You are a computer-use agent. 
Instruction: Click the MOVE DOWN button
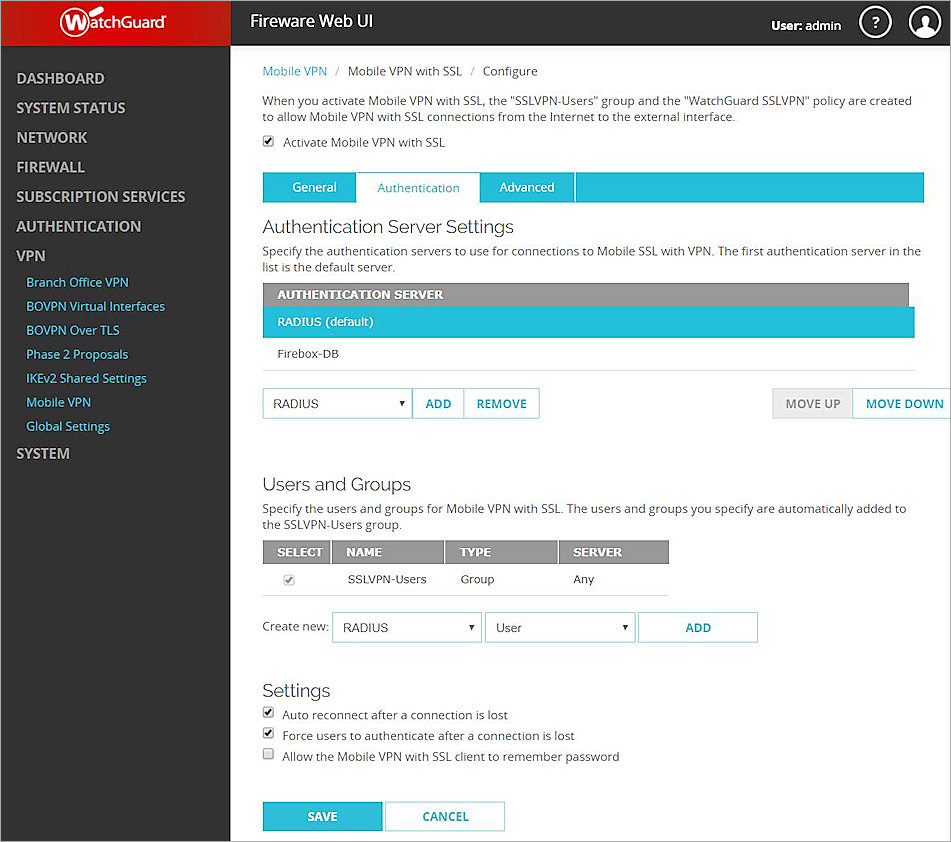(x=901, y=403)
